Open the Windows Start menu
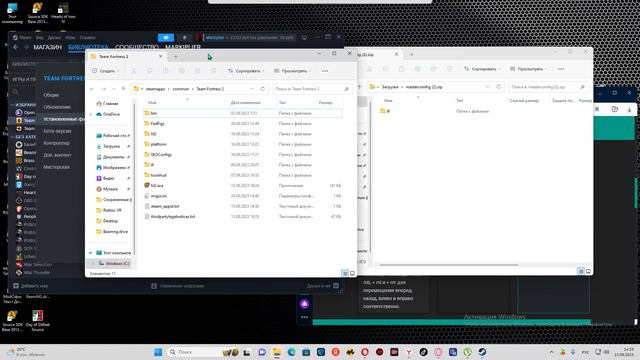Viewport: 640px width, 360px height. (158, 352)
